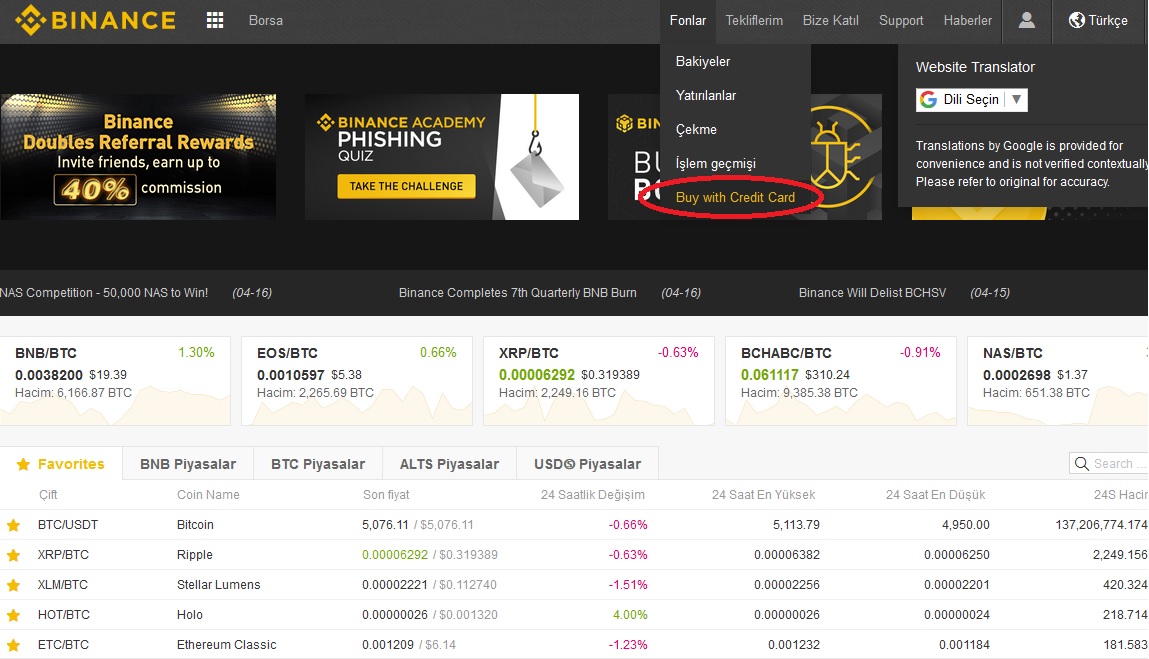Click the globe language icon

(1076, 20)
